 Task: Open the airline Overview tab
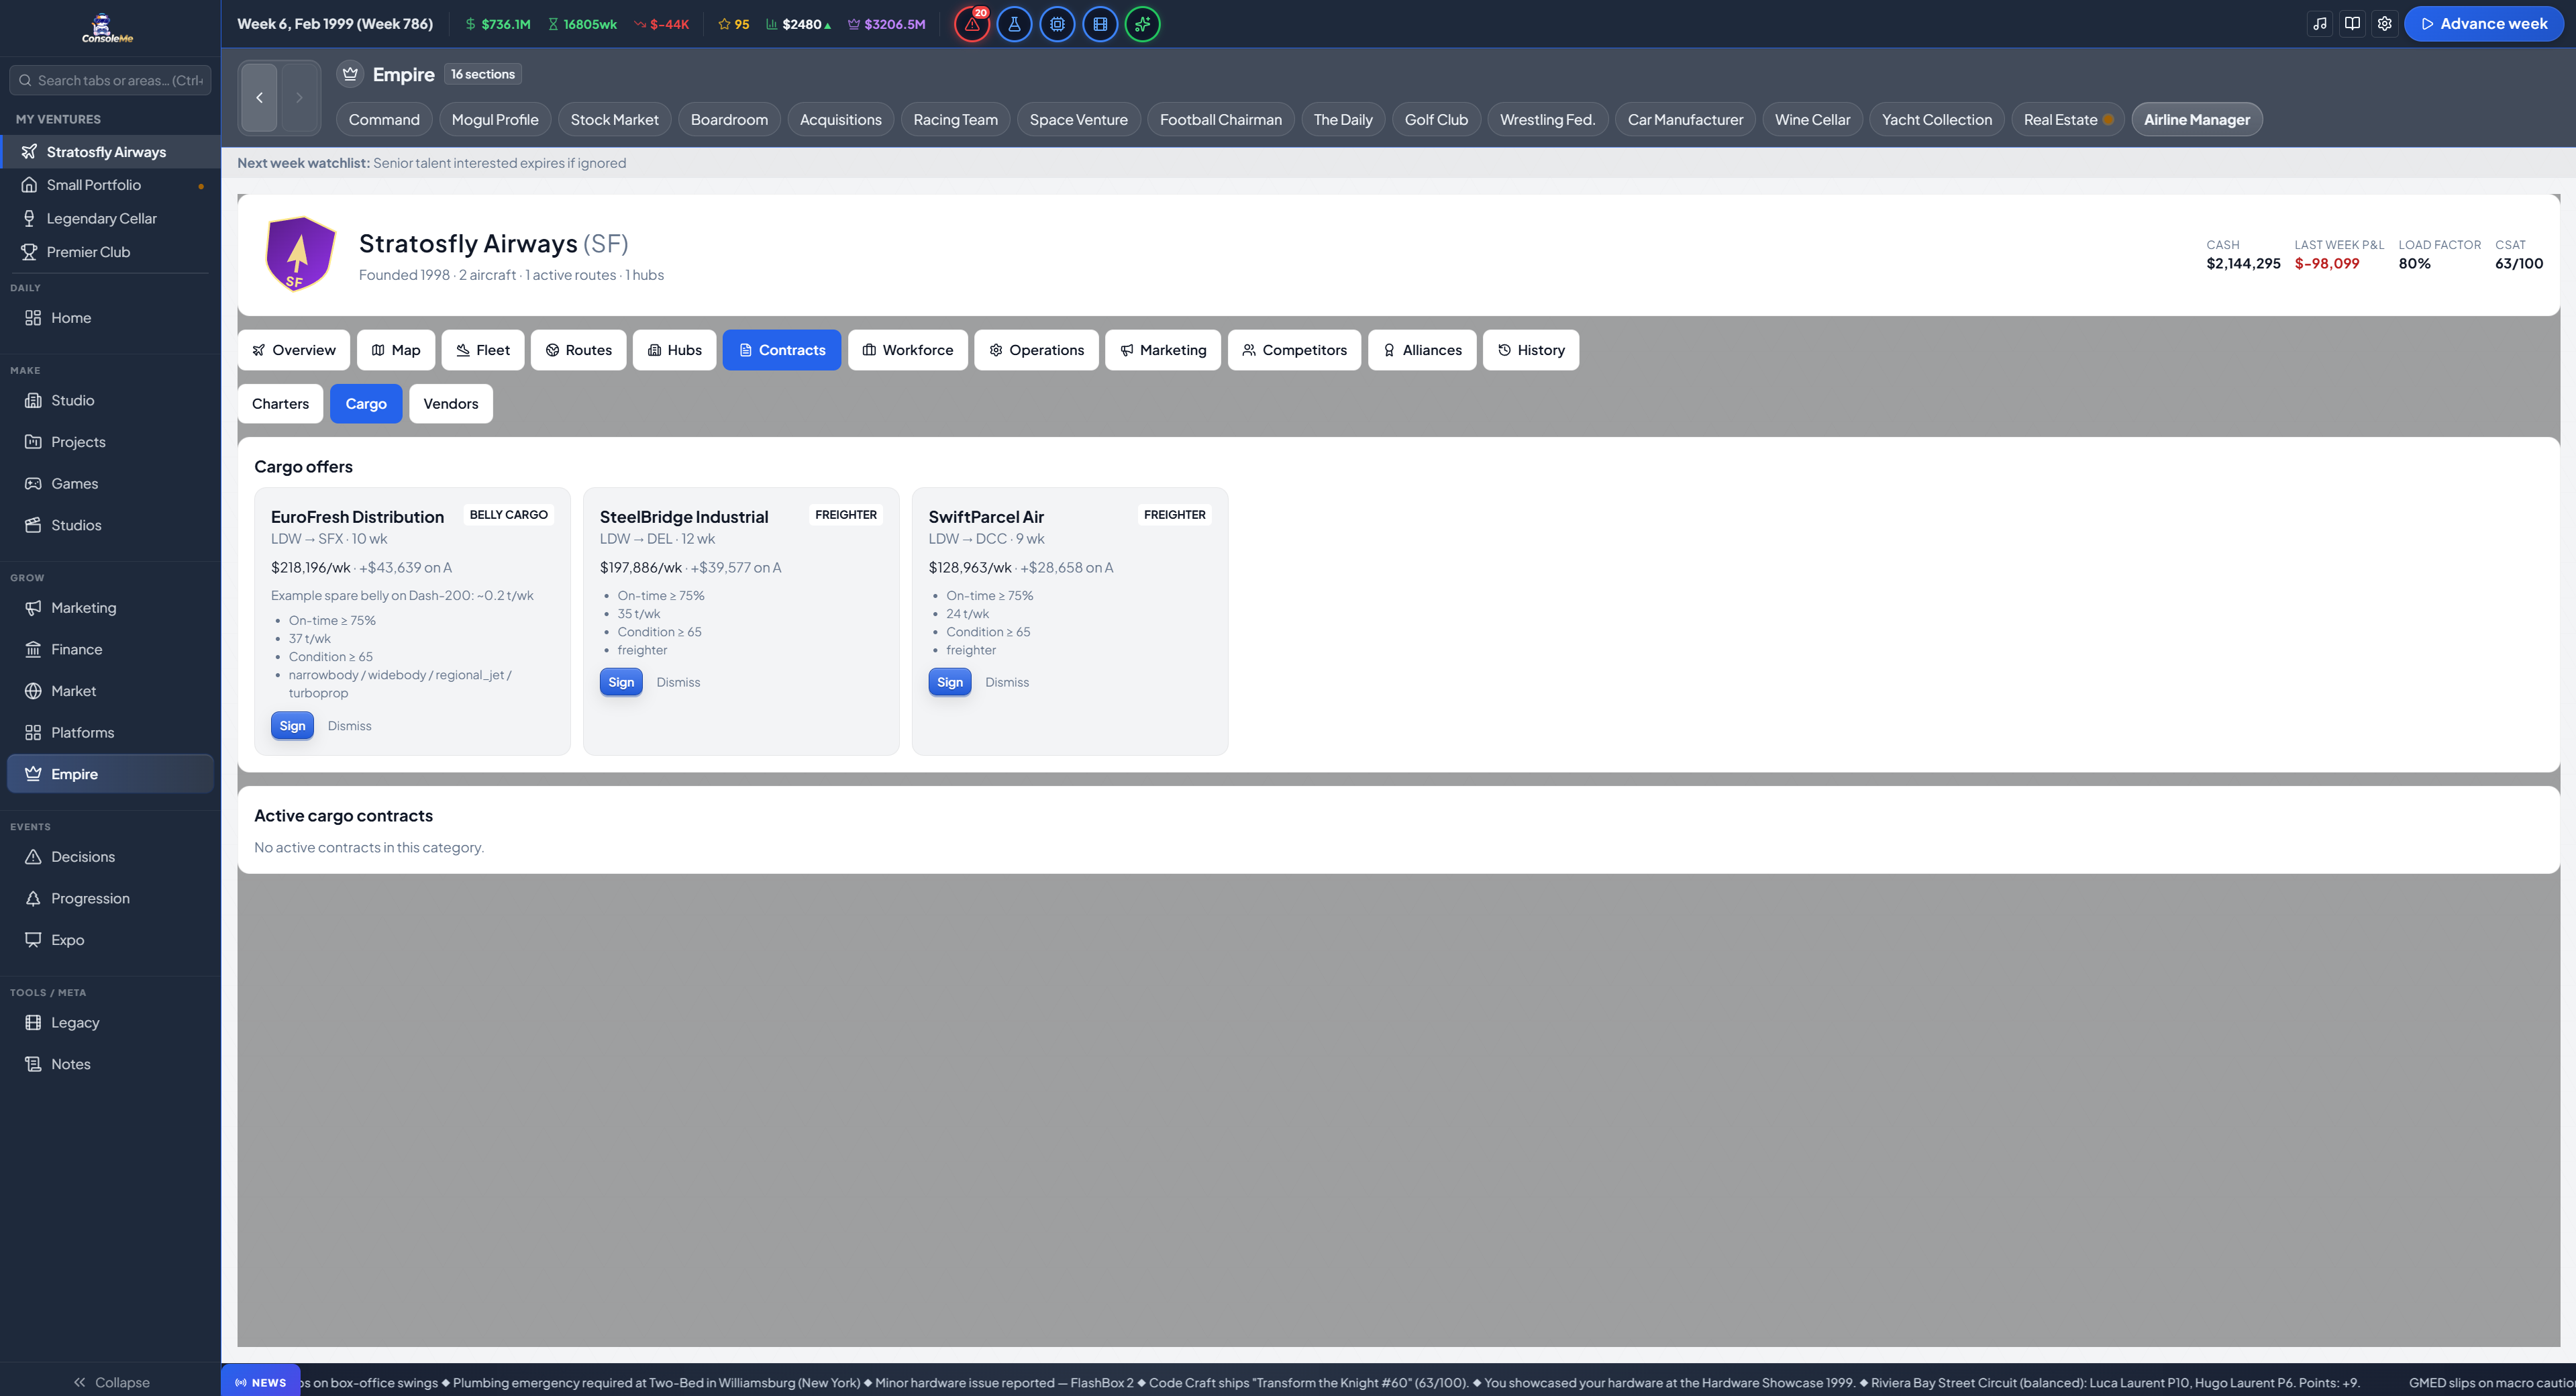click(294, 350)
